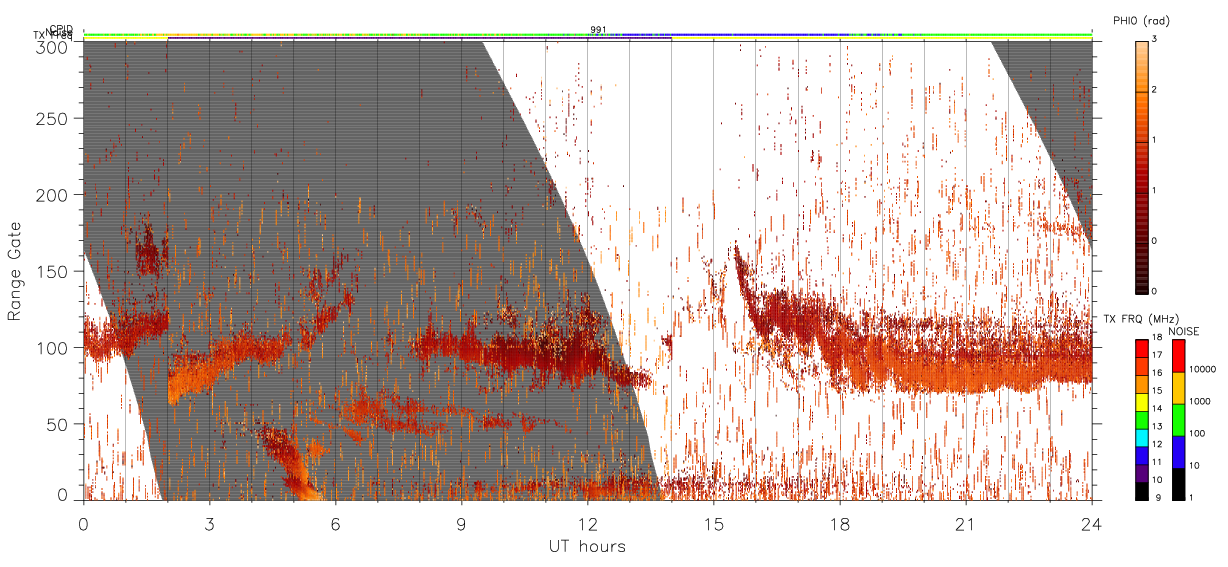The width and height of the screenshot is (1228, 567).
Task: Click the NOISE legend value 100
Action: tap(1197, 434)
